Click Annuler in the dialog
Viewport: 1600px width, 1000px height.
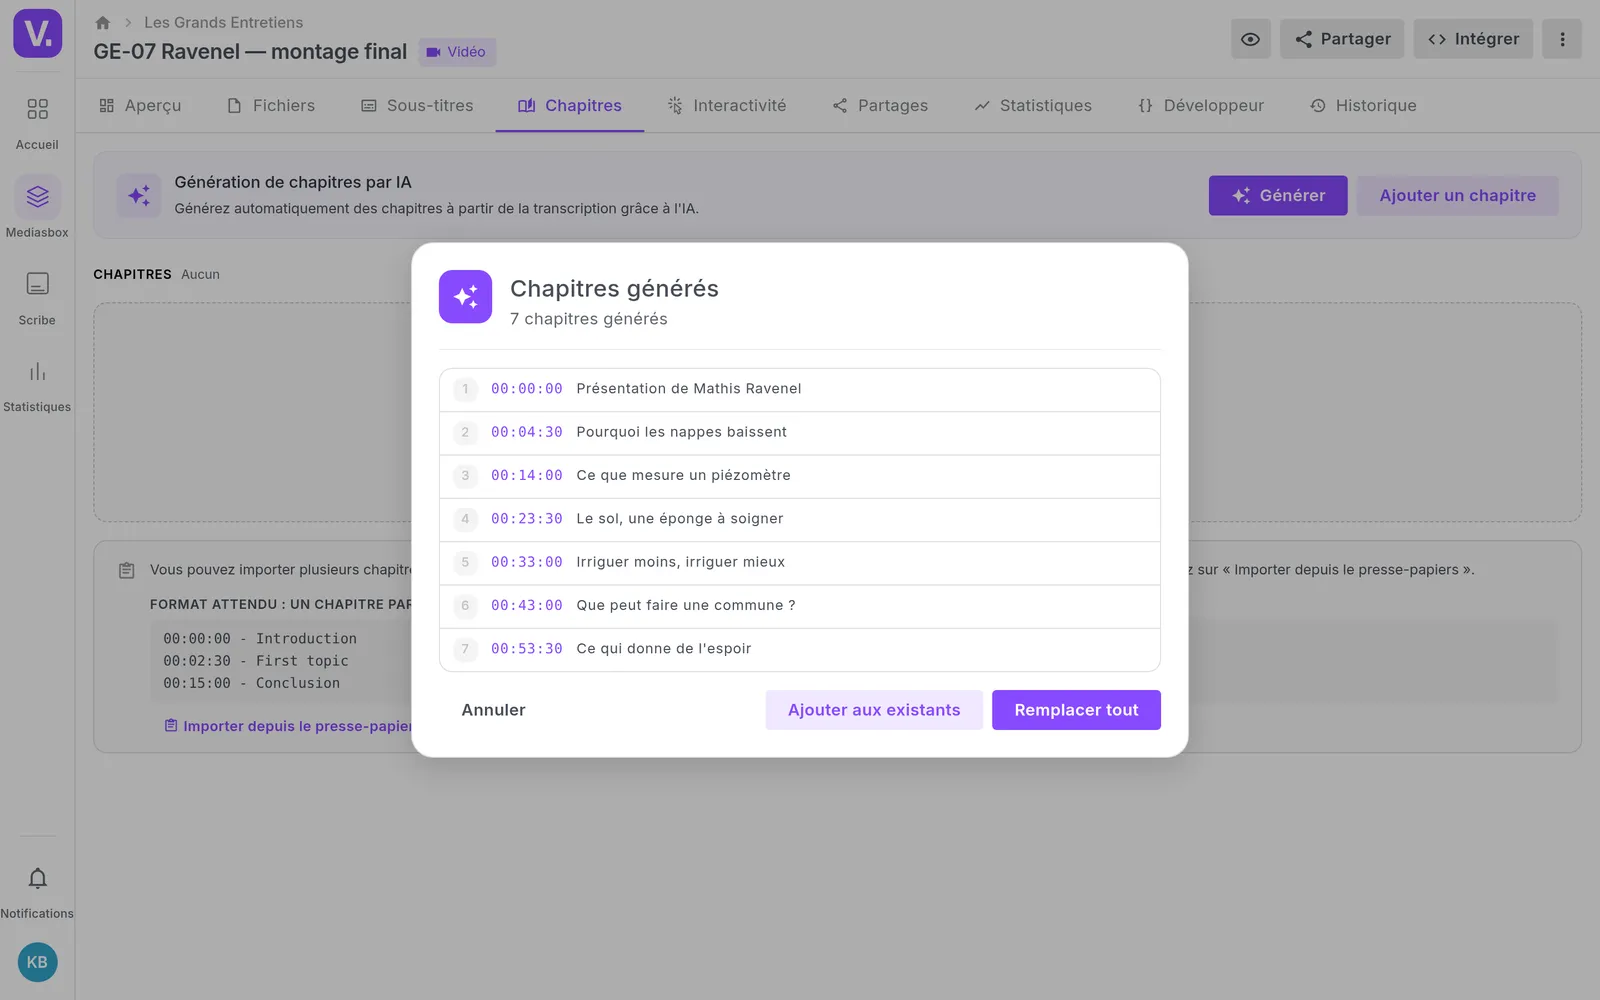[493, 710]
